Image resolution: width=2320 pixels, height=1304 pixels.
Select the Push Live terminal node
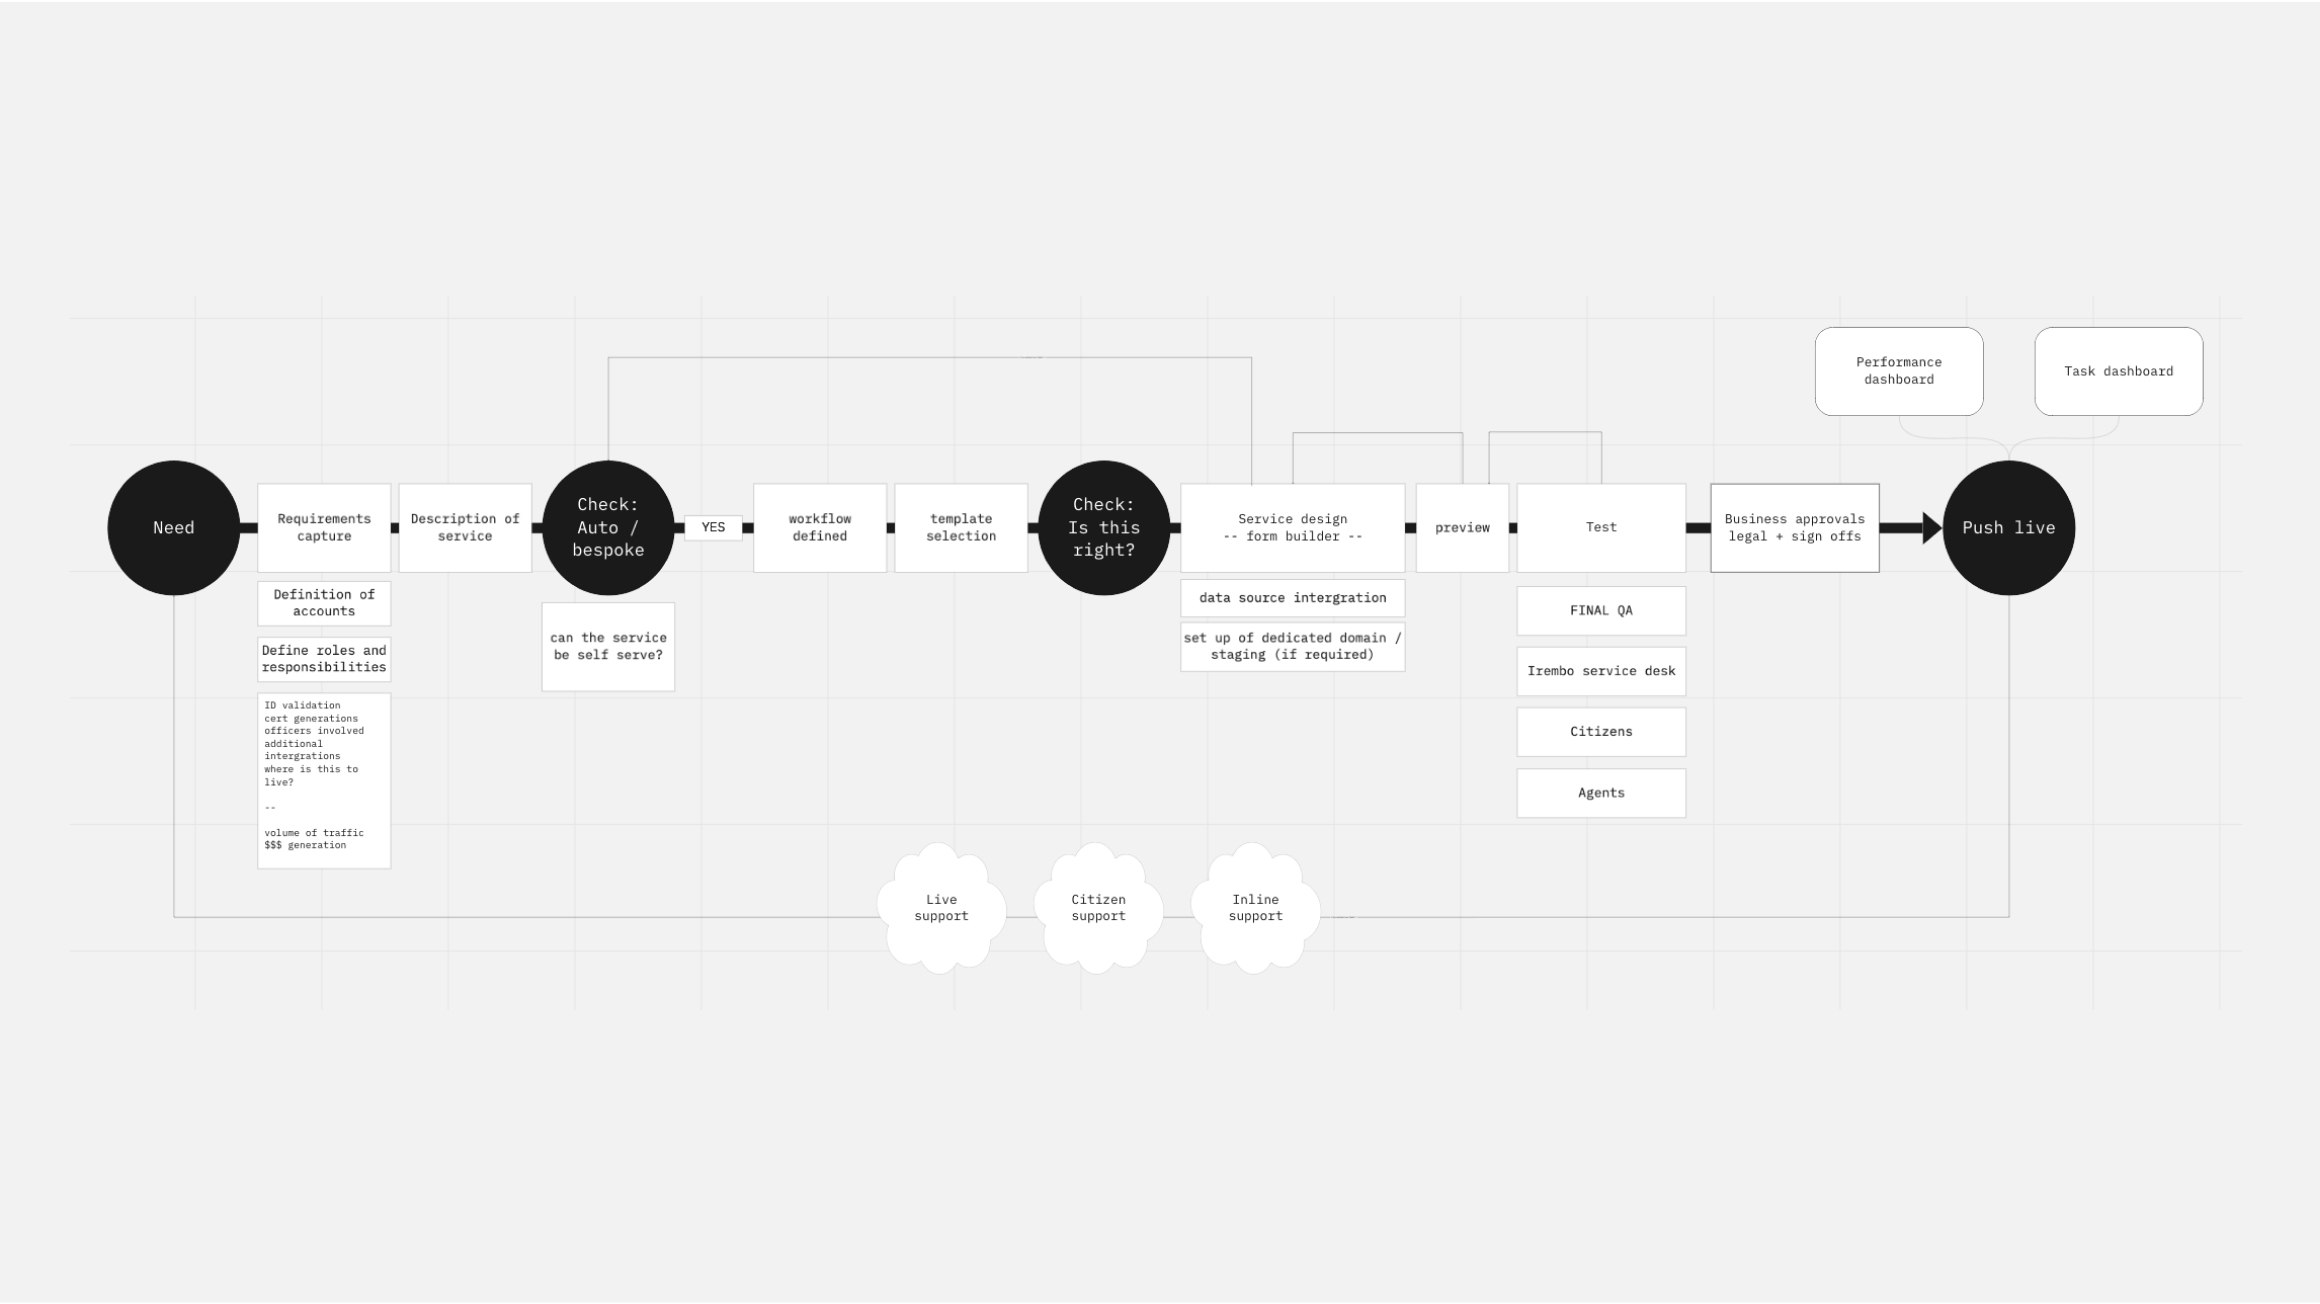[x=2006, y=528]
